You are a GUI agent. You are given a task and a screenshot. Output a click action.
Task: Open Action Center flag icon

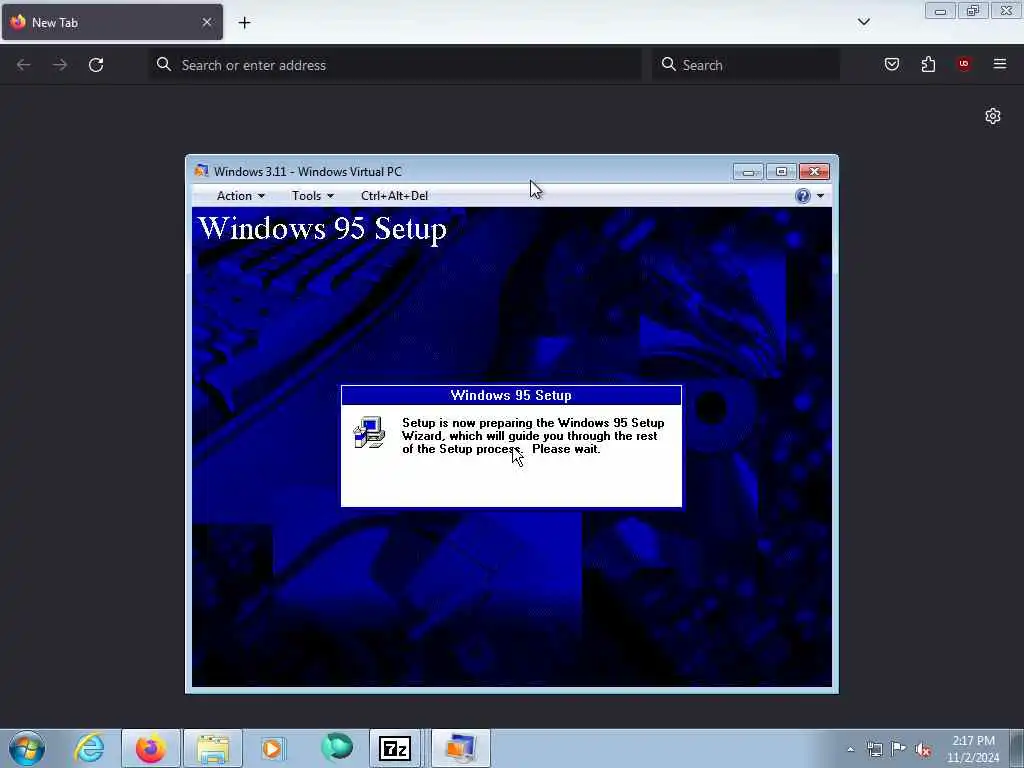(x=899, y=749)
